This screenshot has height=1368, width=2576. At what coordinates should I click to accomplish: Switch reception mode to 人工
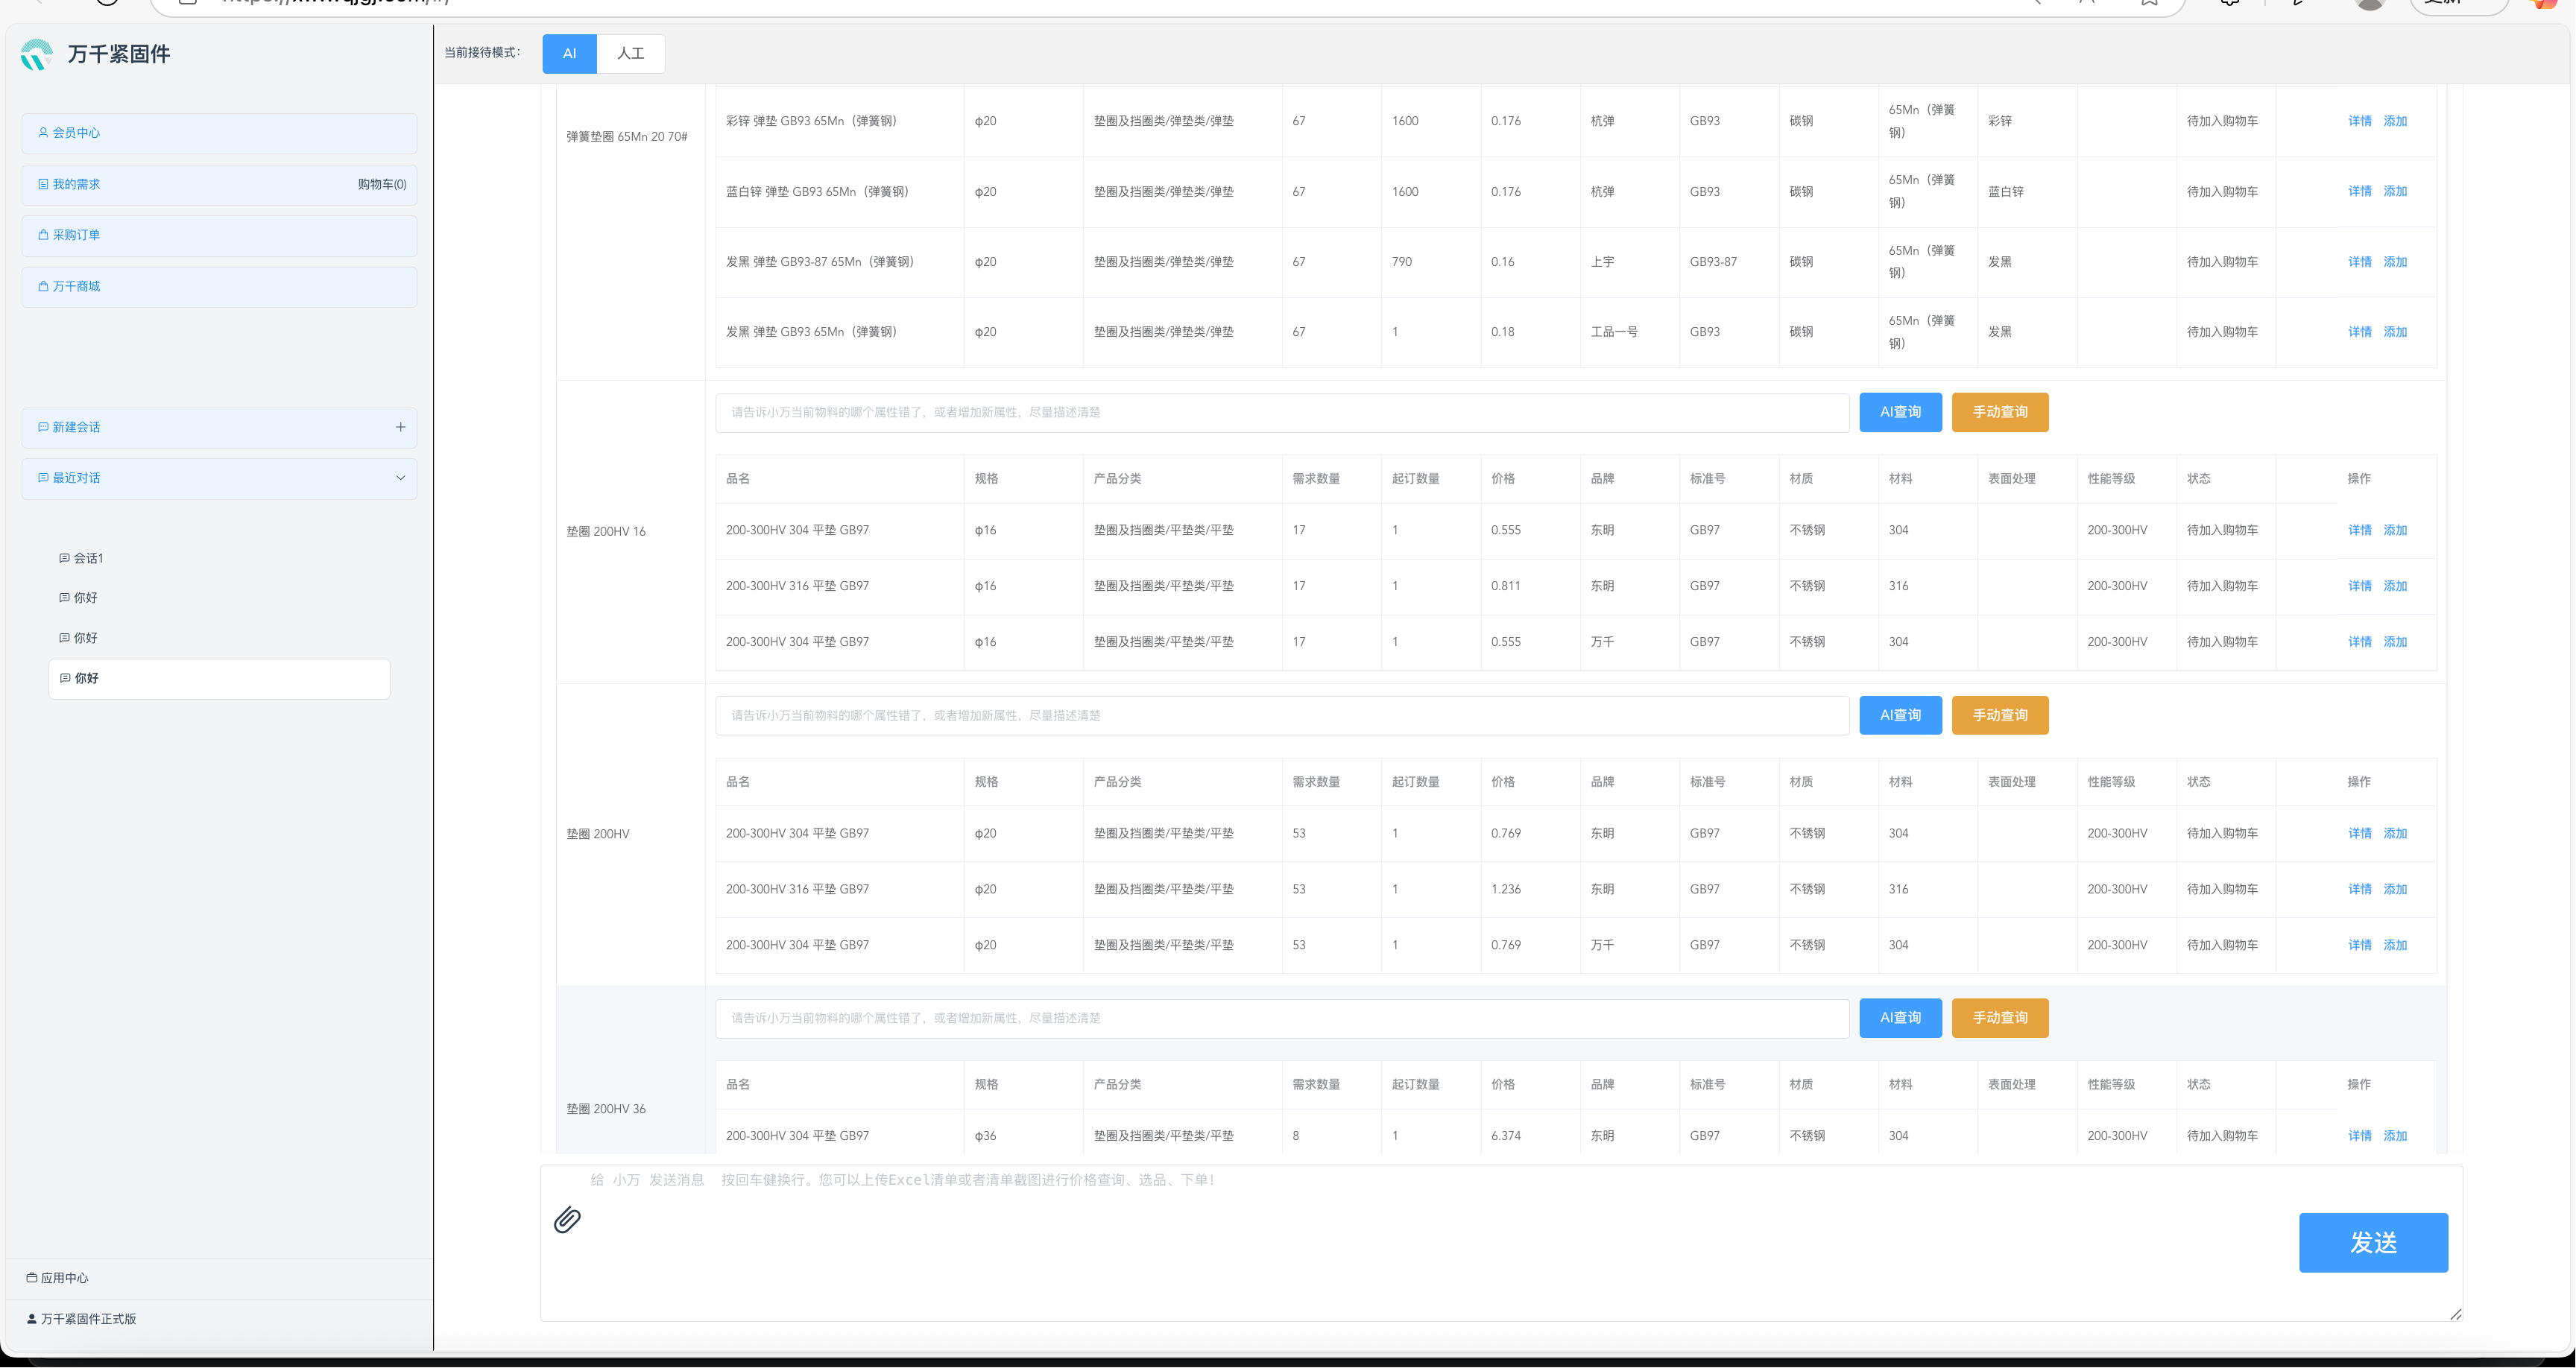pos(630,54)
